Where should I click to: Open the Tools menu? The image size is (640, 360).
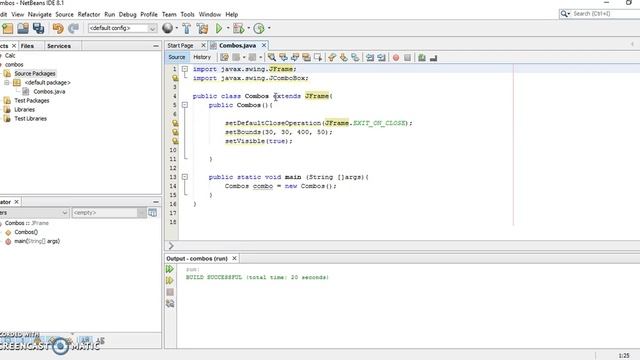point(187,14)
